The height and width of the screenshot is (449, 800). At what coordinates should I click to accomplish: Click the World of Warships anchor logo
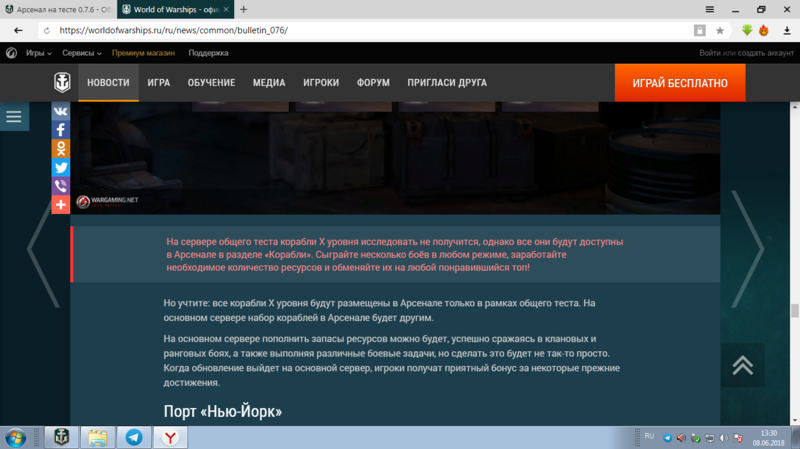pyautogui.click(x=62, y=82)
